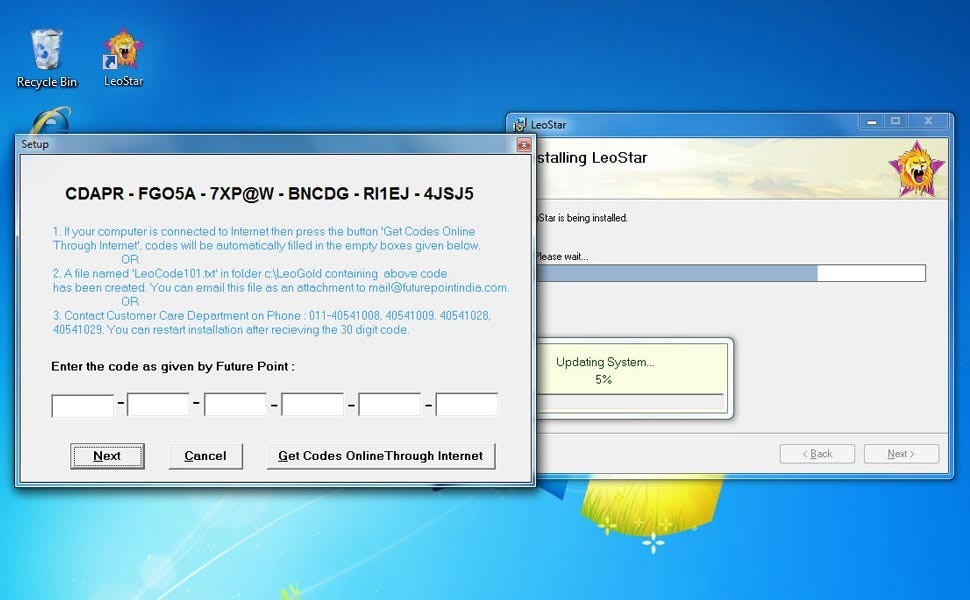Click the 'Updating System...' status text

coord(605,362)
